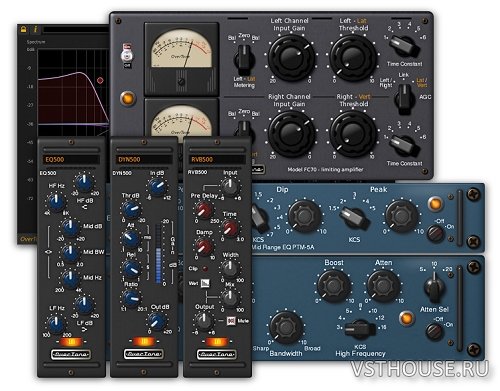Screen dimensions: 500x391
Task: Click the EQ500 HF dB knob
Action: (84, 182)
